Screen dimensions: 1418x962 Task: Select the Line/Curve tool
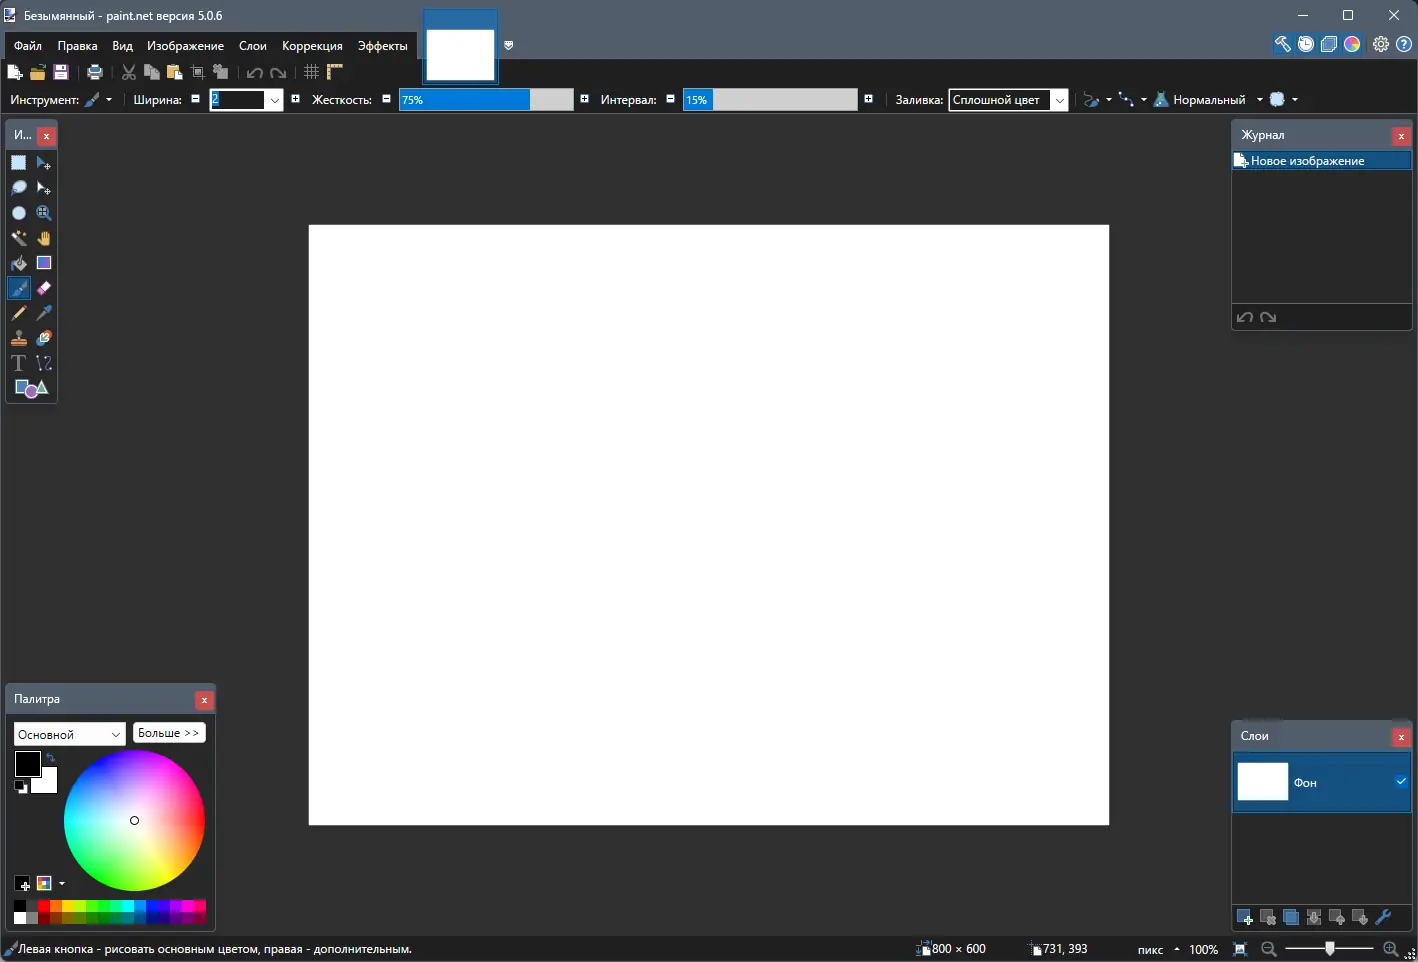pyautogui.click(x=44, y=363)
